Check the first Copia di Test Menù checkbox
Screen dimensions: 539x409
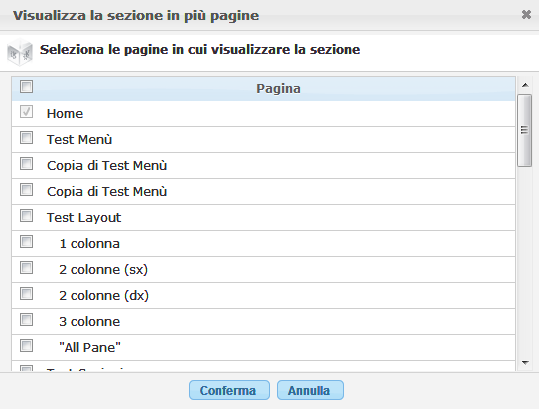pos(26,164)
